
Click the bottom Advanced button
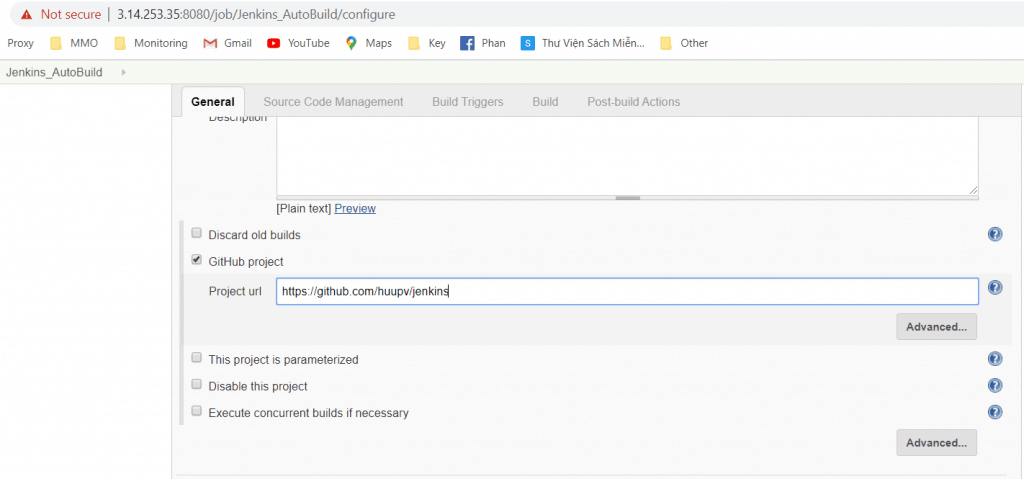[x=936, y=442]
